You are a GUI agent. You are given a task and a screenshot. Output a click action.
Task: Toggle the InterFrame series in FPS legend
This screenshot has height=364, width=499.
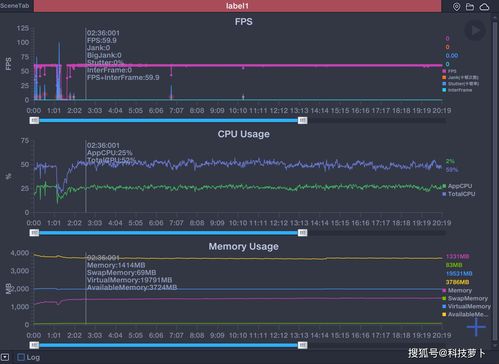point(457,90)
